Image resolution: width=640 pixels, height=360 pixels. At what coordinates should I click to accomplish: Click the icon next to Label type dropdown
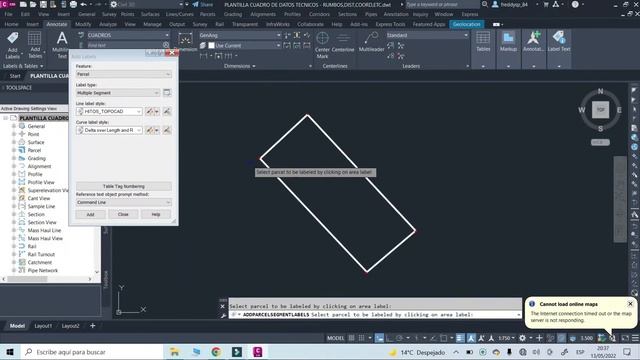[x=167, y=93]
